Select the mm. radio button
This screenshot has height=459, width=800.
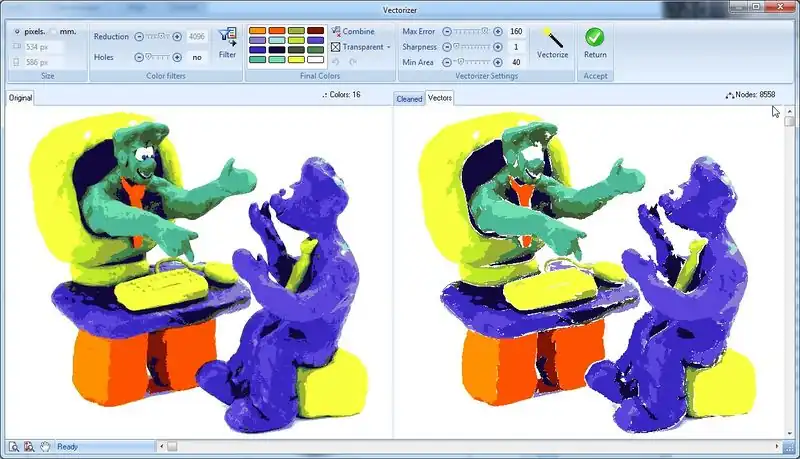point(53,32)
